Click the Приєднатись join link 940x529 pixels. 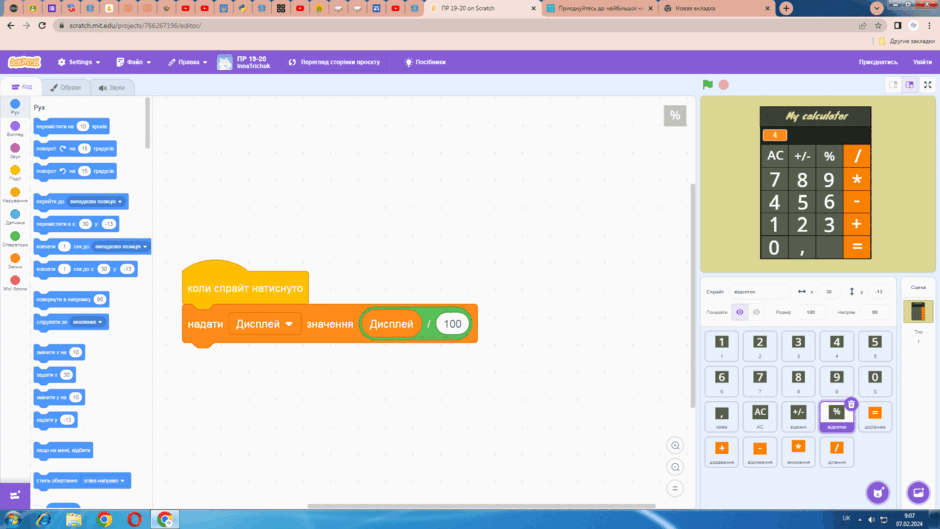(878, 62)
